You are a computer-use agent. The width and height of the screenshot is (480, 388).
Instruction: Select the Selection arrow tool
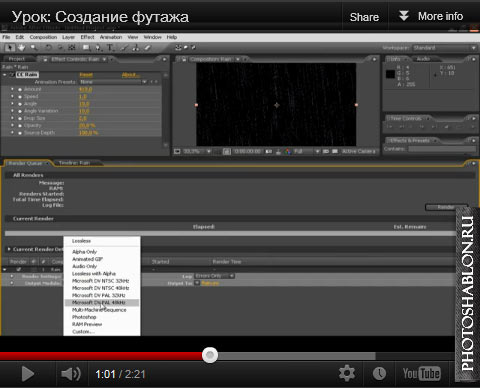click(10, 48)
